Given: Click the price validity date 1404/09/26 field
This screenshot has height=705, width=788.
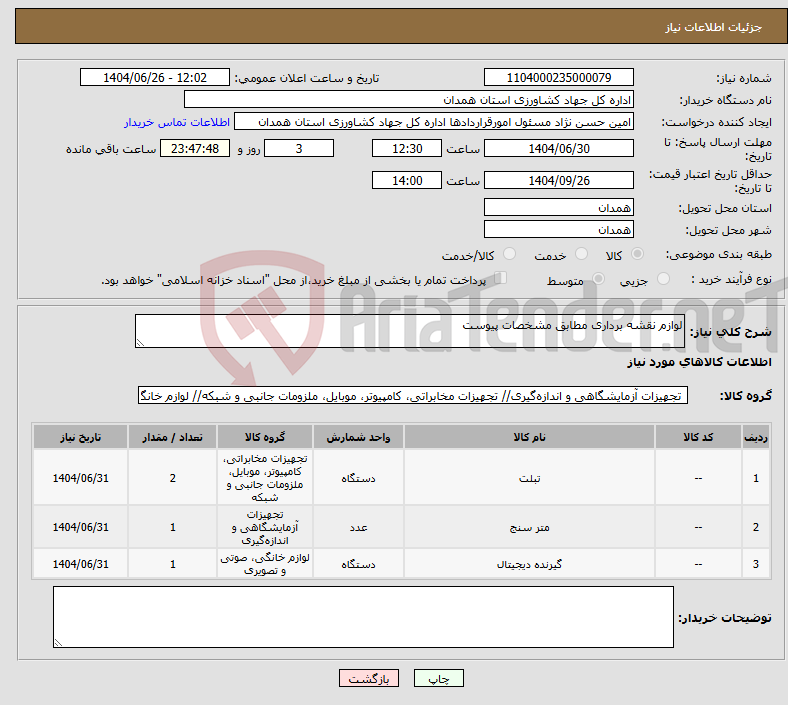Looking at the screenshot, I should [558, 180].
